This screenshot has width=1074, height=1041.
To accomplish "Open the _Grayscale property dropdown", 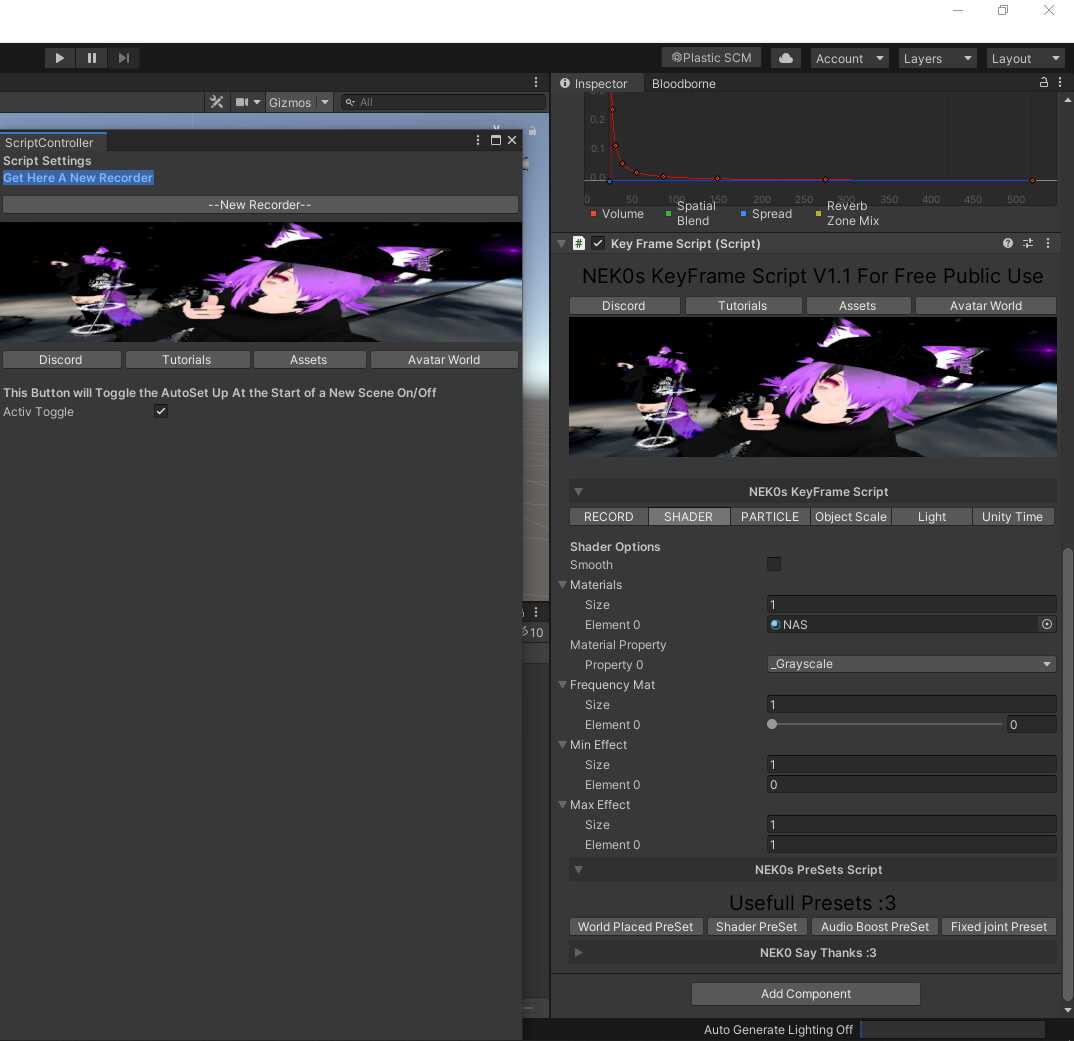I will tap(911, 664).
